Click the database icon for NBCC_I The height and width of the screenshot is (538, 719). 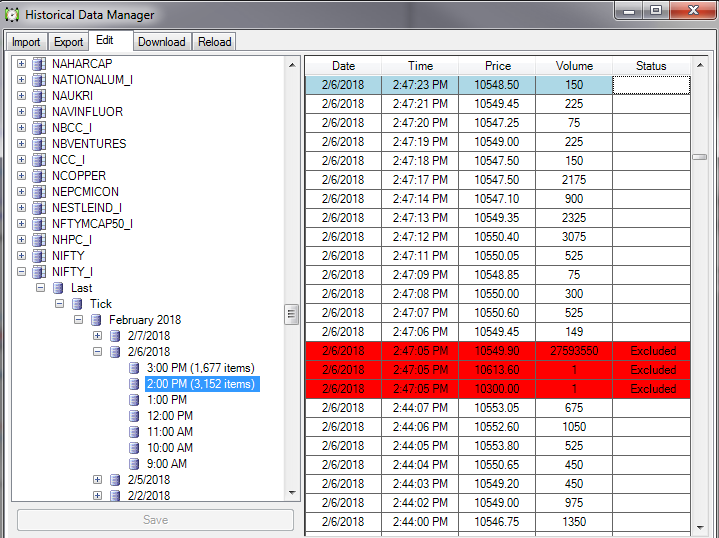tap(39, 128)
